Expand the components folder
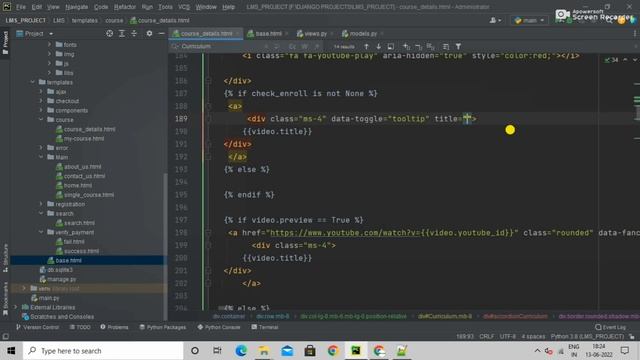Image resolution: width=640 pixels, height=360 pixels. tap(41, 110)
